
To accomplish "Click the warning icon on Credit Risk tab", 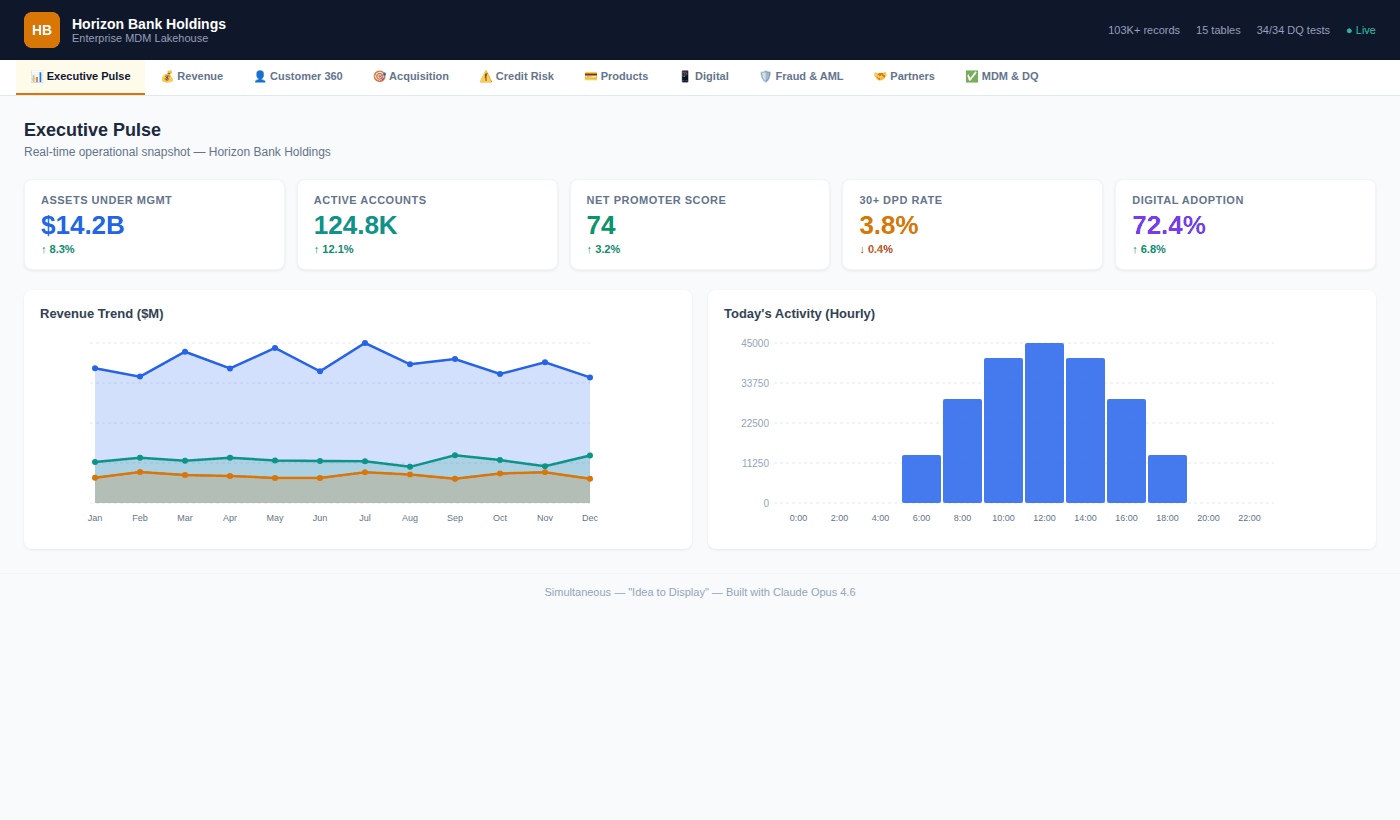I will (486, 77).
